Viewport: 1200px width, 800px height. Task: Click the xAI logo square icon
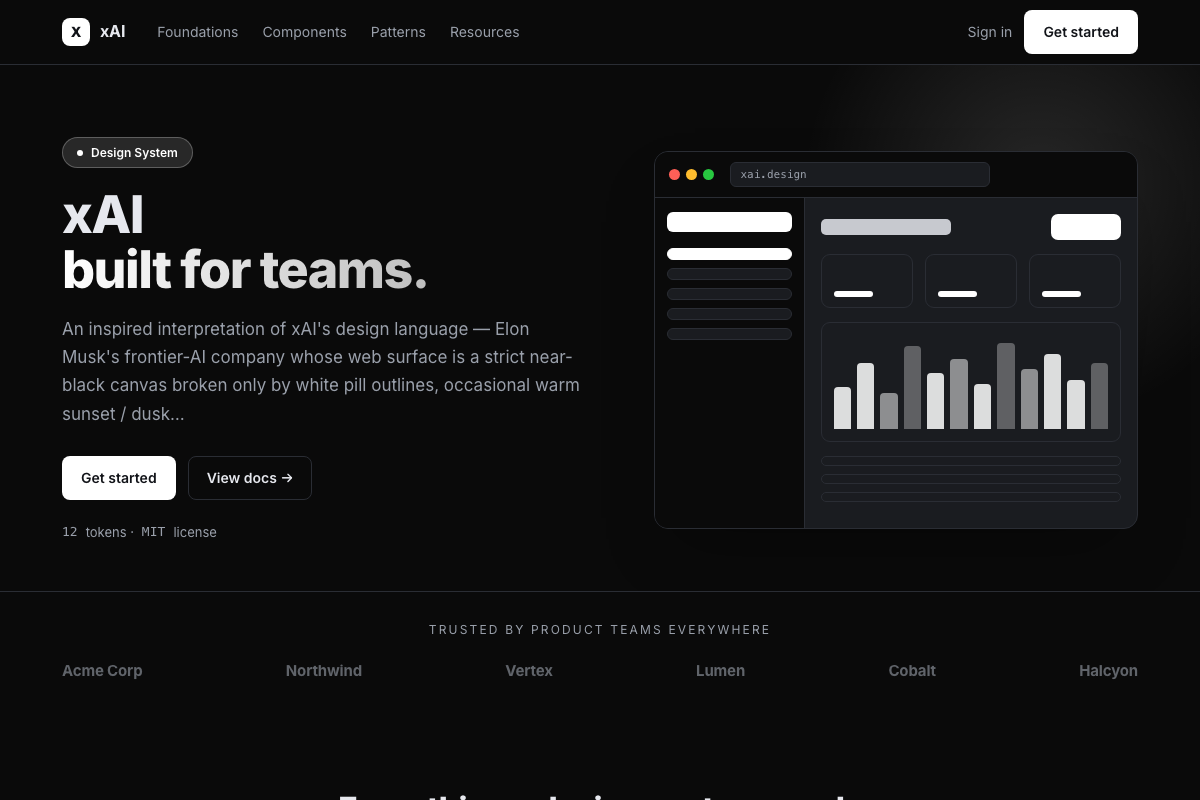tap(76, 32)
